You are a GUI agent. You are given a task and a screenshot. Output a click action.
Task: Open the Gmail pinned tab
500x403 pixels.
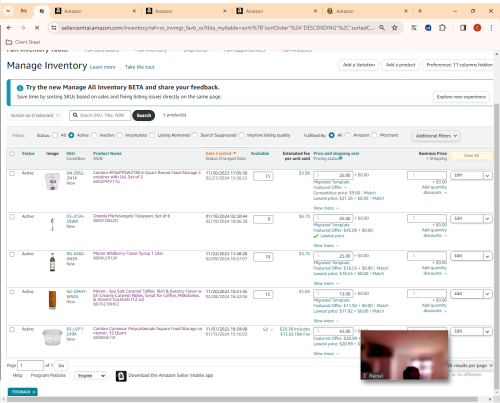click(x=24, y=11)
